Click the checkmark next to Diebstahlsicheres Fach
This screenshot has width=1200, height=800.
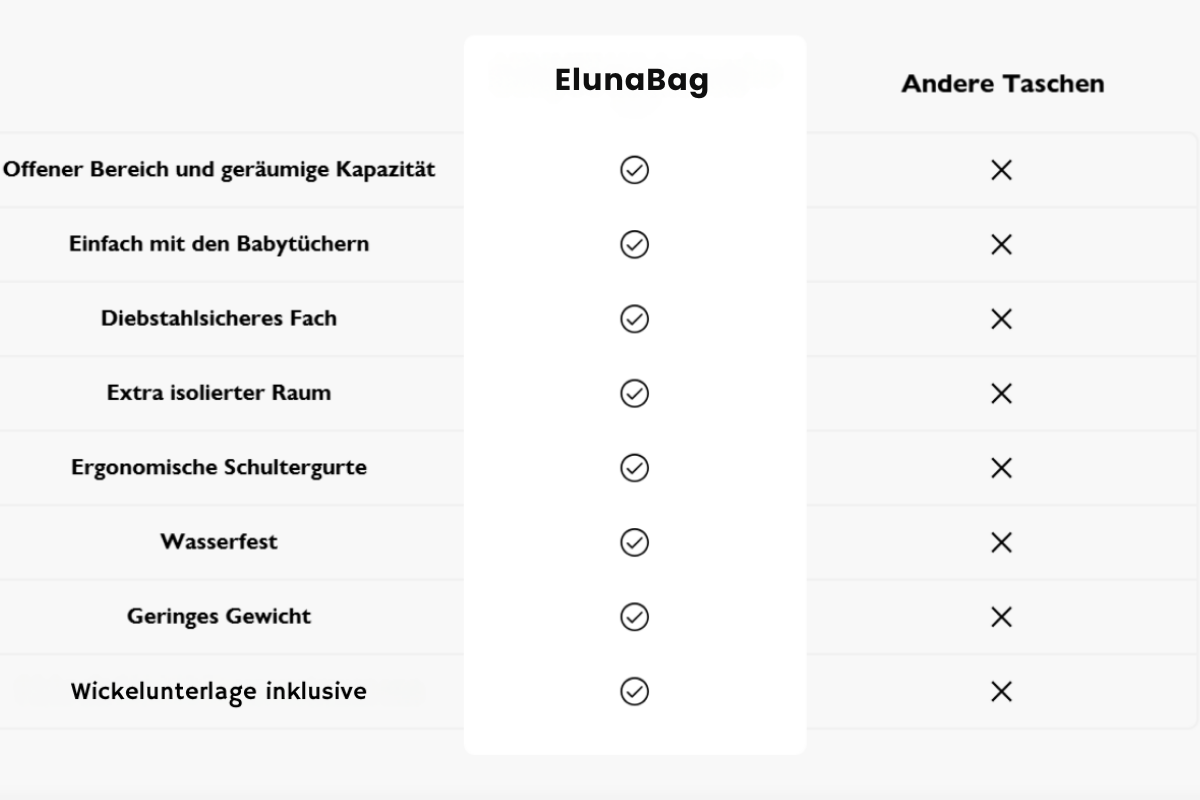pyautogui.click(x=634, y=319)
